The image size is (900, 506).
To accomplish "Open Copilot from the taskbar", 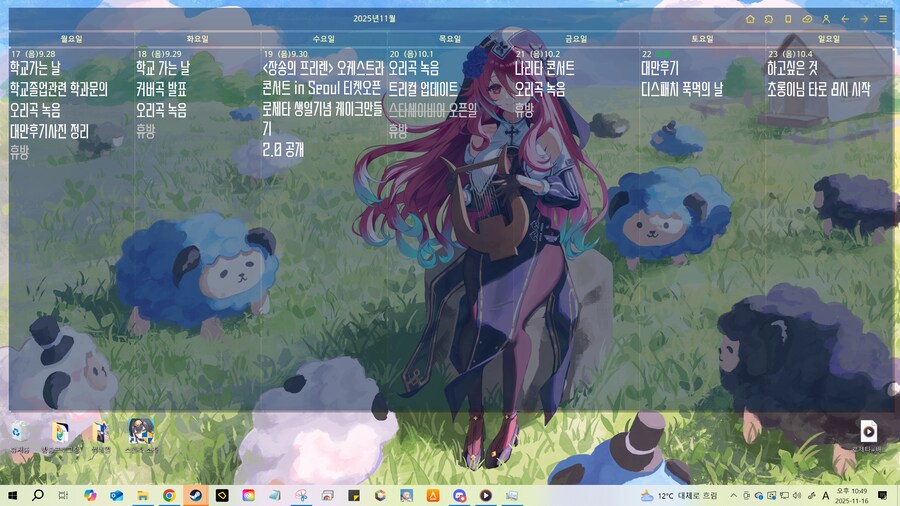I will pos(90,495).
